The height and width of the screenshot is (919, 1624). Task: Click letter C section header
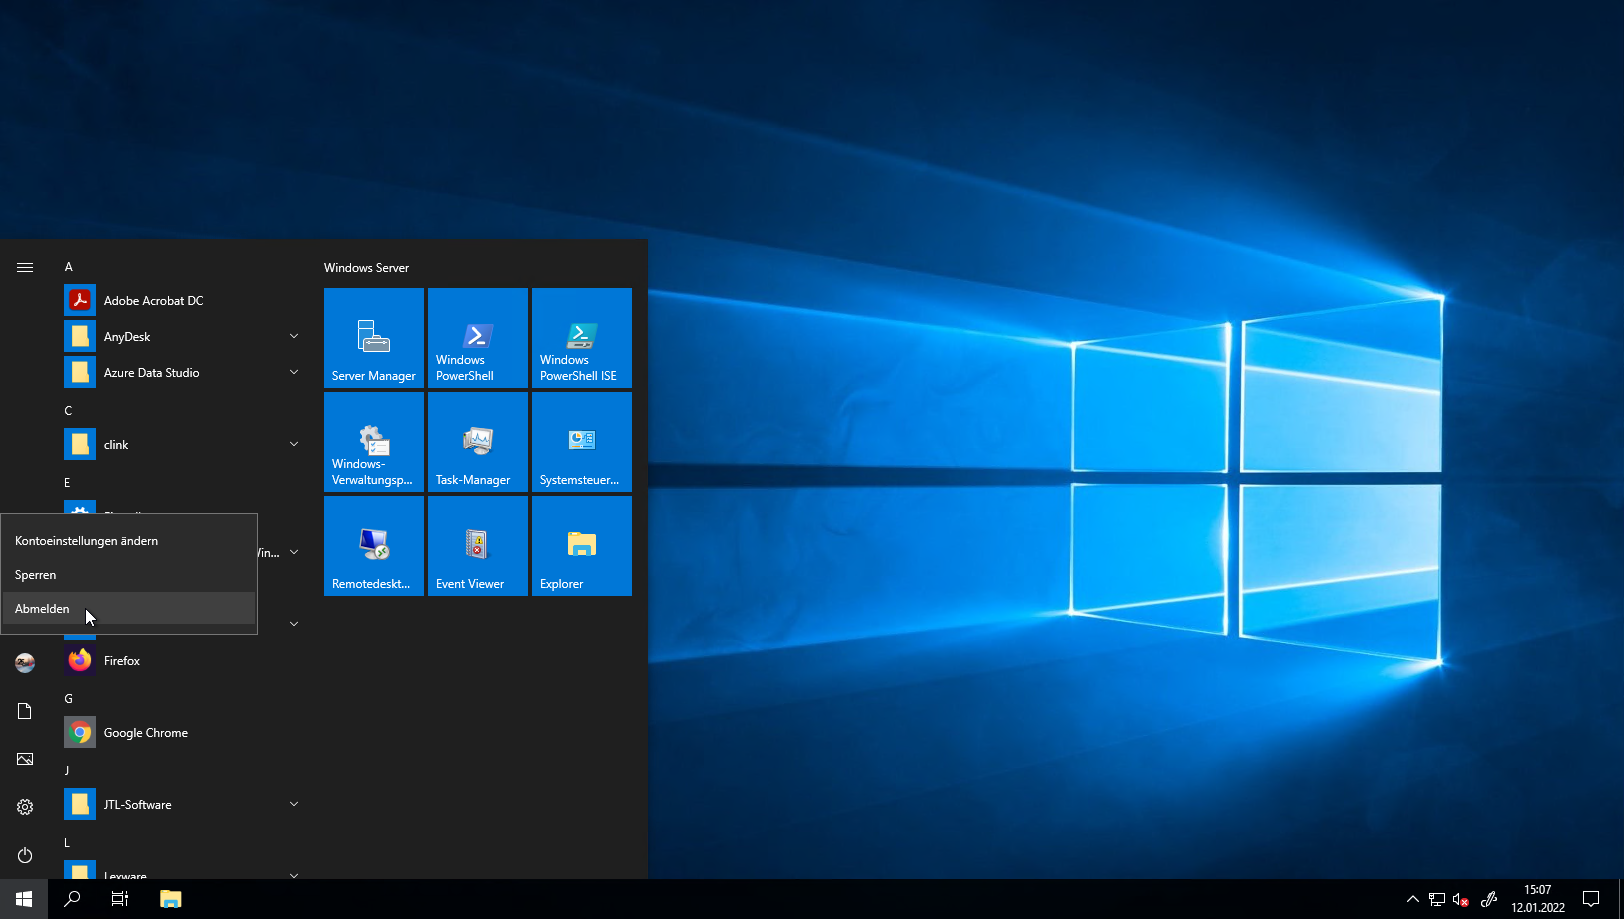pyautogui.click(x=68, y=411)
